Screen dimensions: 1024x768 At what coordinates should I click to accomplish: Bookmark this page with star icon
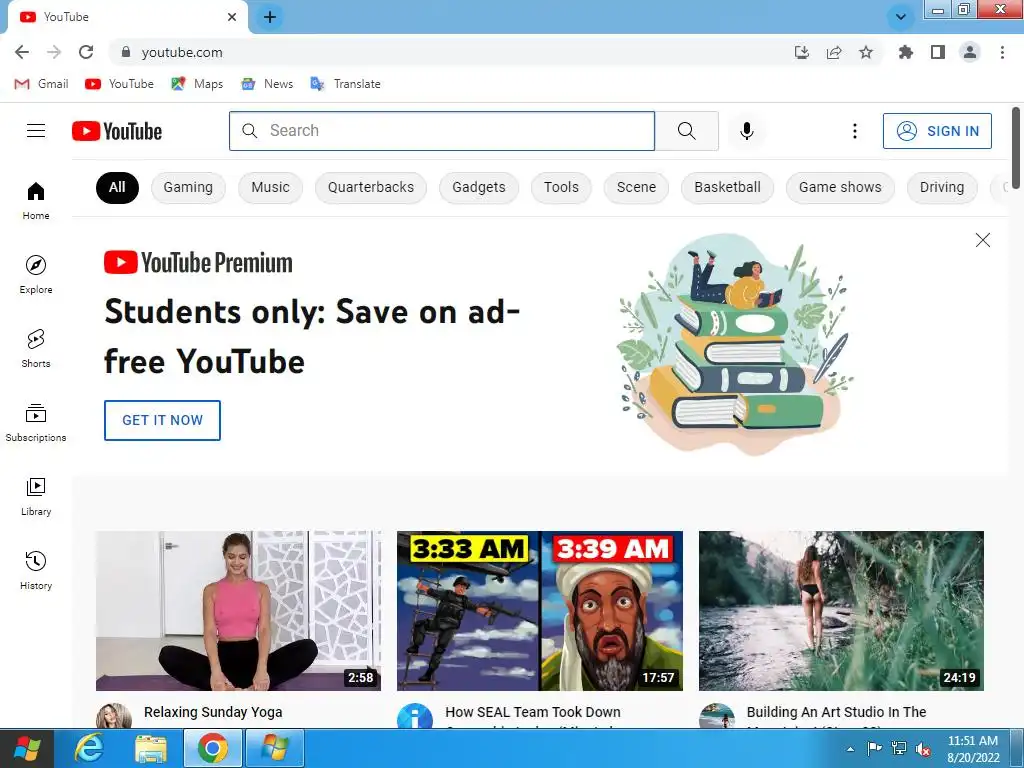click(866, 52)
